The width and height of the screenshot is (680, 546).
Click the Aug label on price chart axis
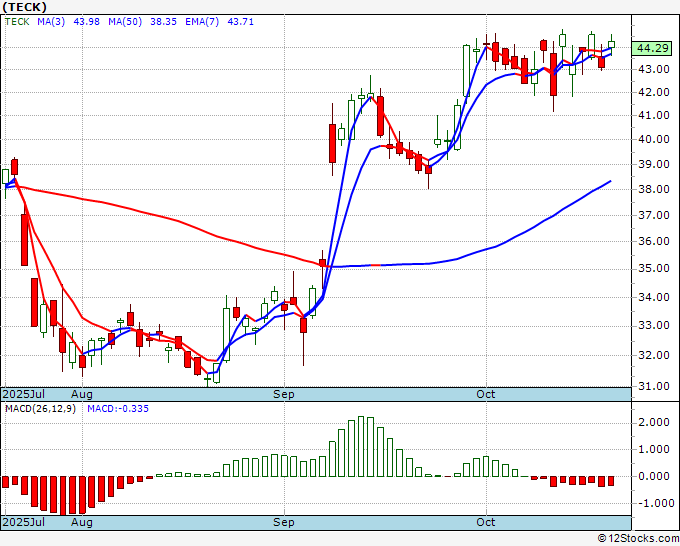[x=82, y=394]
